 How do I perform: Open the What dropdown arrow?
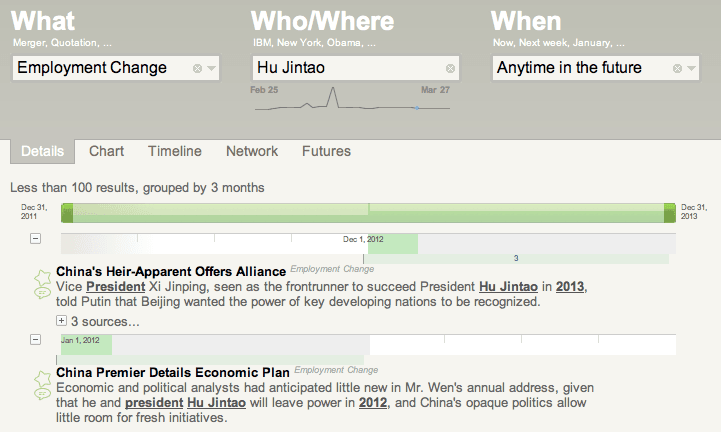coord(212,69)
